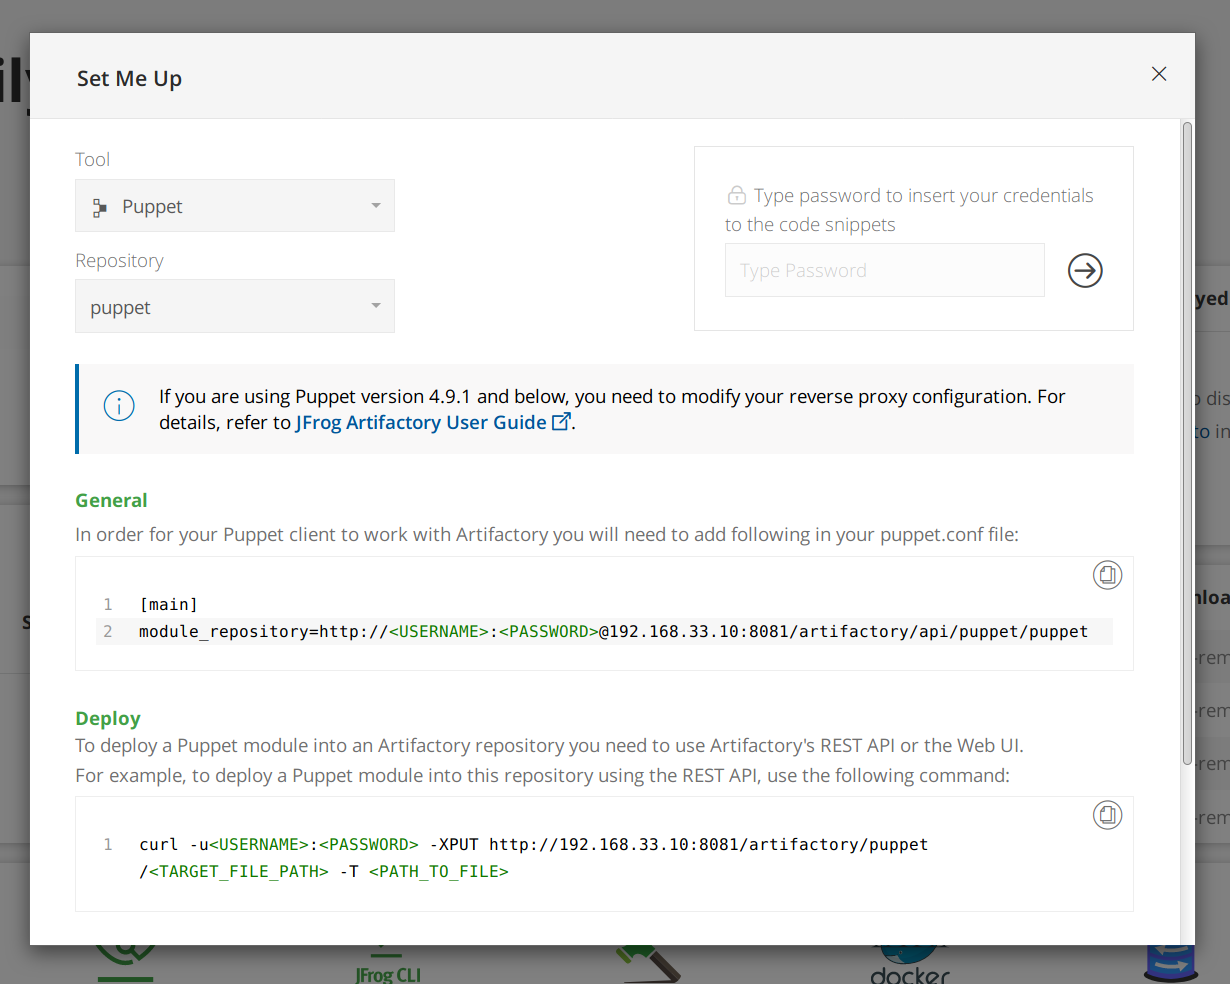Screen dimensions: 1230x984
Task: Click the "Set Me Up" dialog title
Action: (129, 78)
